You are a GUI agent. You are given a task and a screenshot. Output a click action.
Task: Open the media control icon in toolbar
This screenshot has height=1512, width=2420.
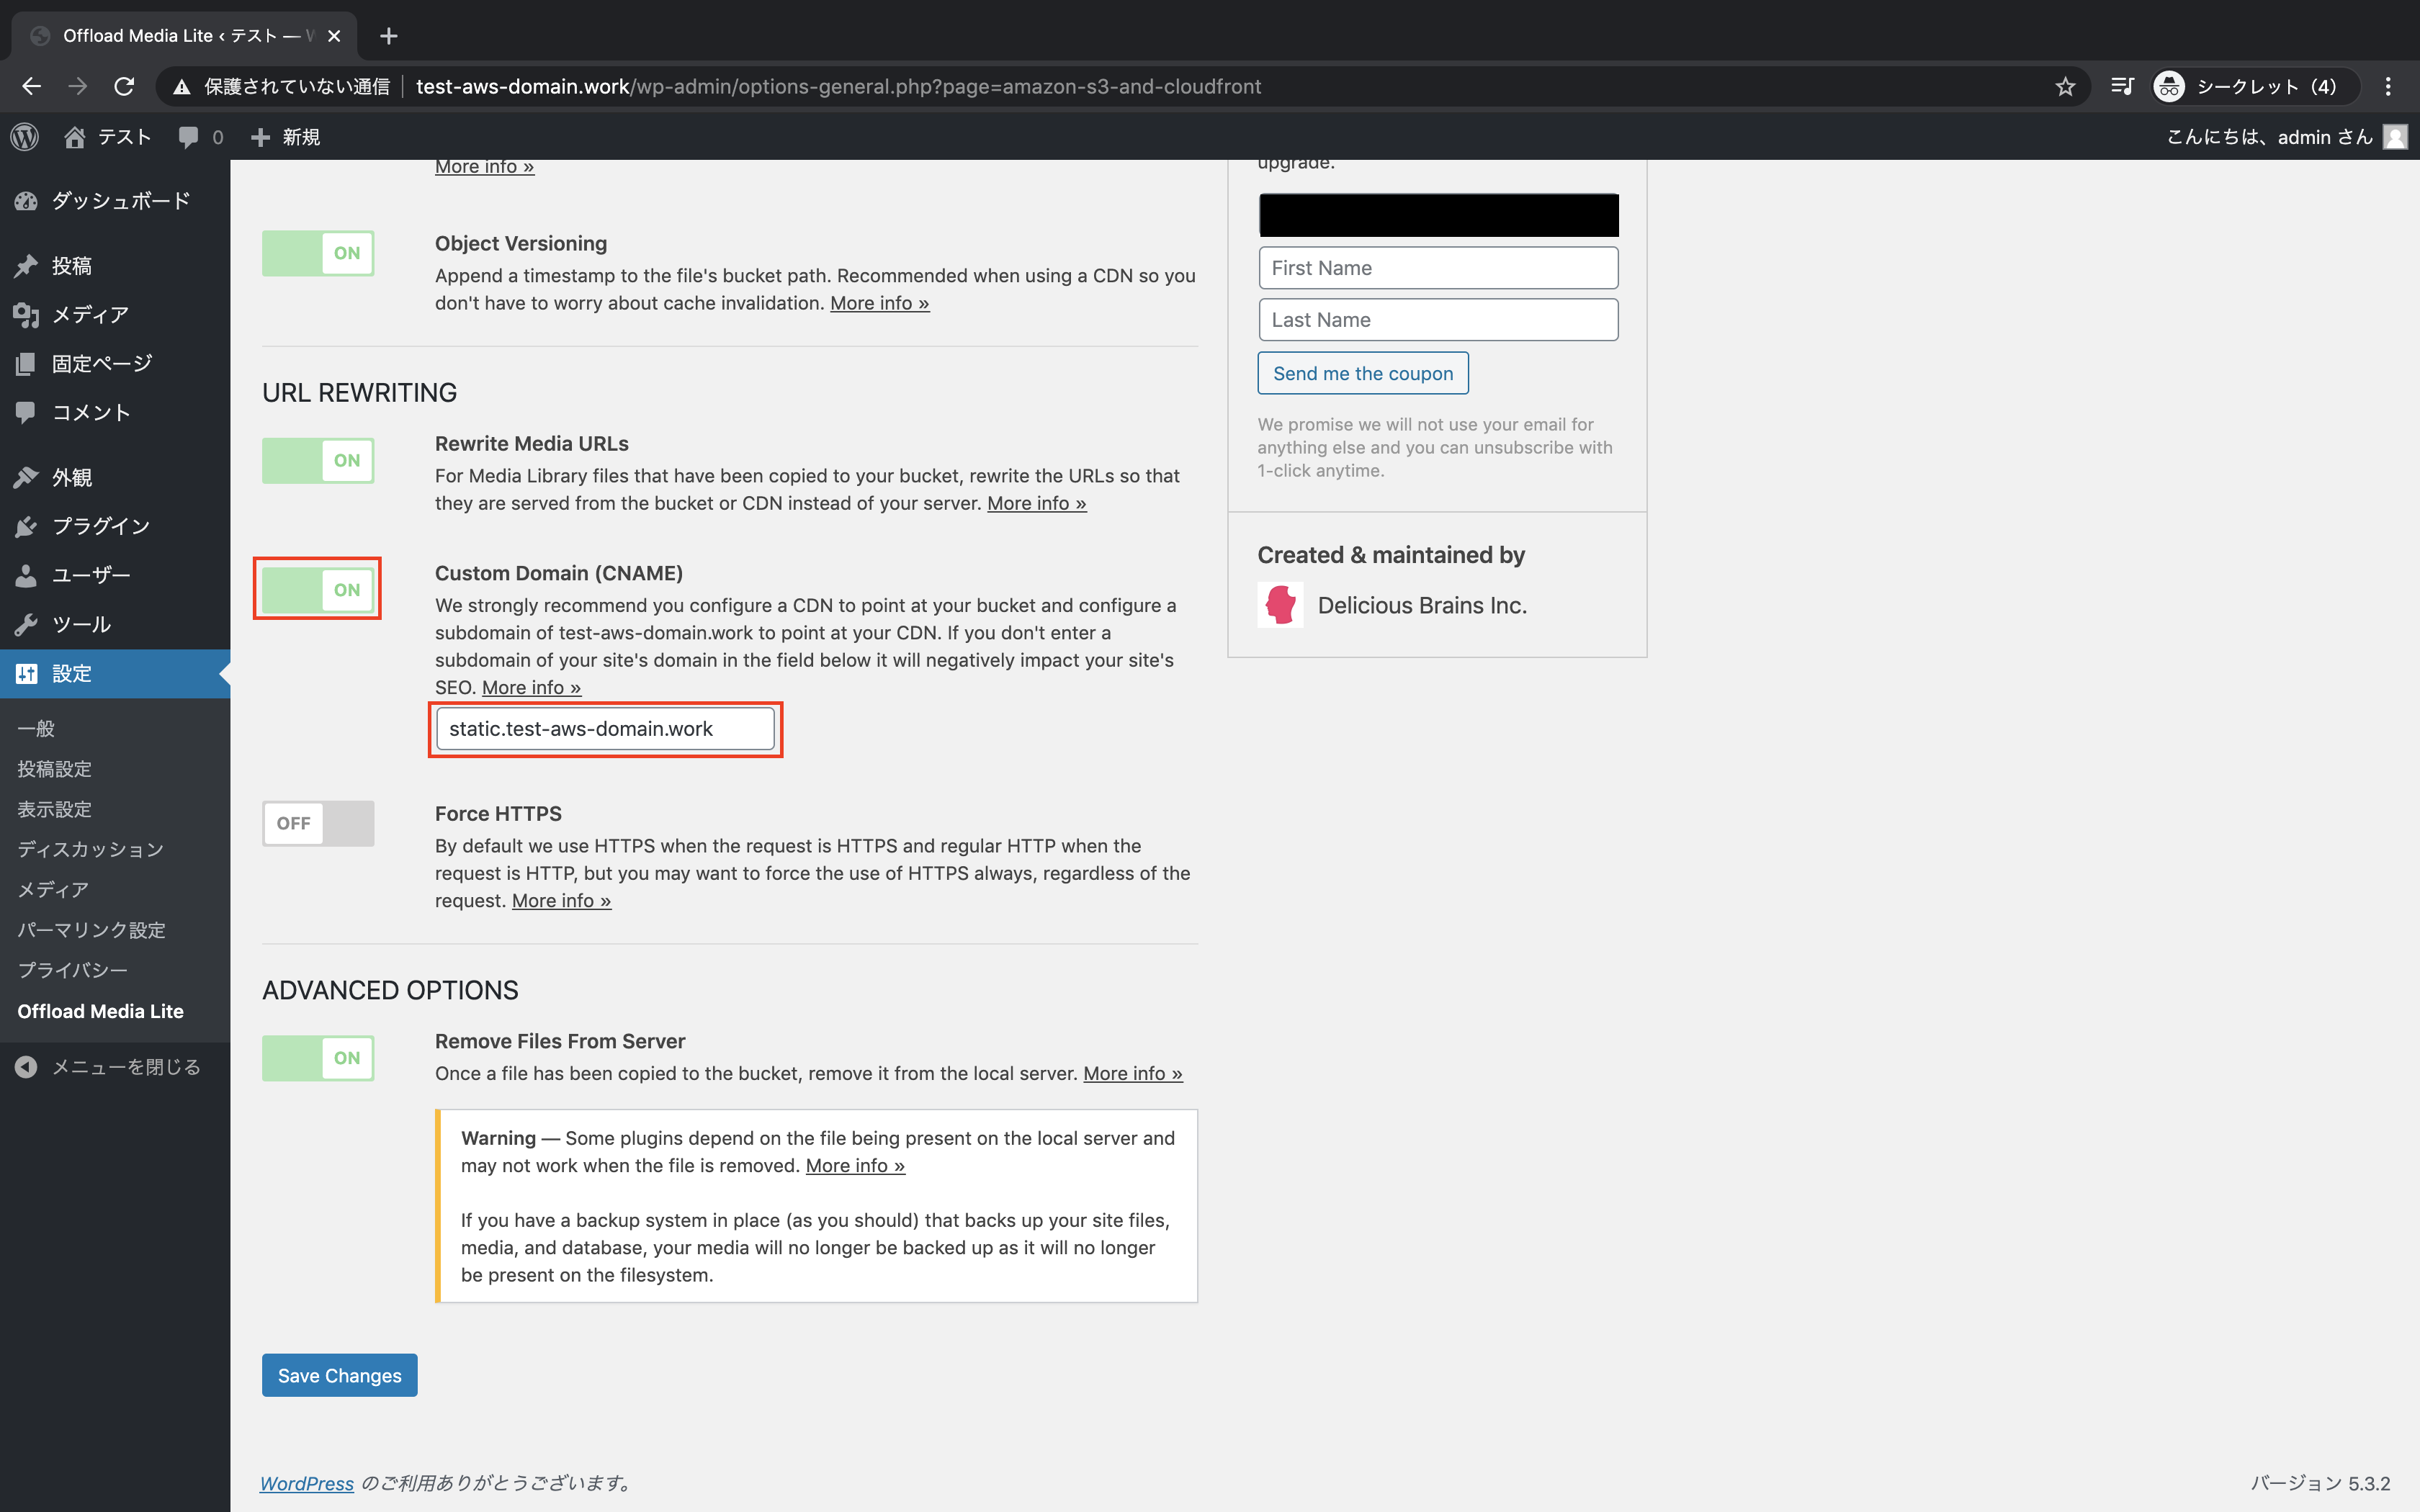[2122, 87]
